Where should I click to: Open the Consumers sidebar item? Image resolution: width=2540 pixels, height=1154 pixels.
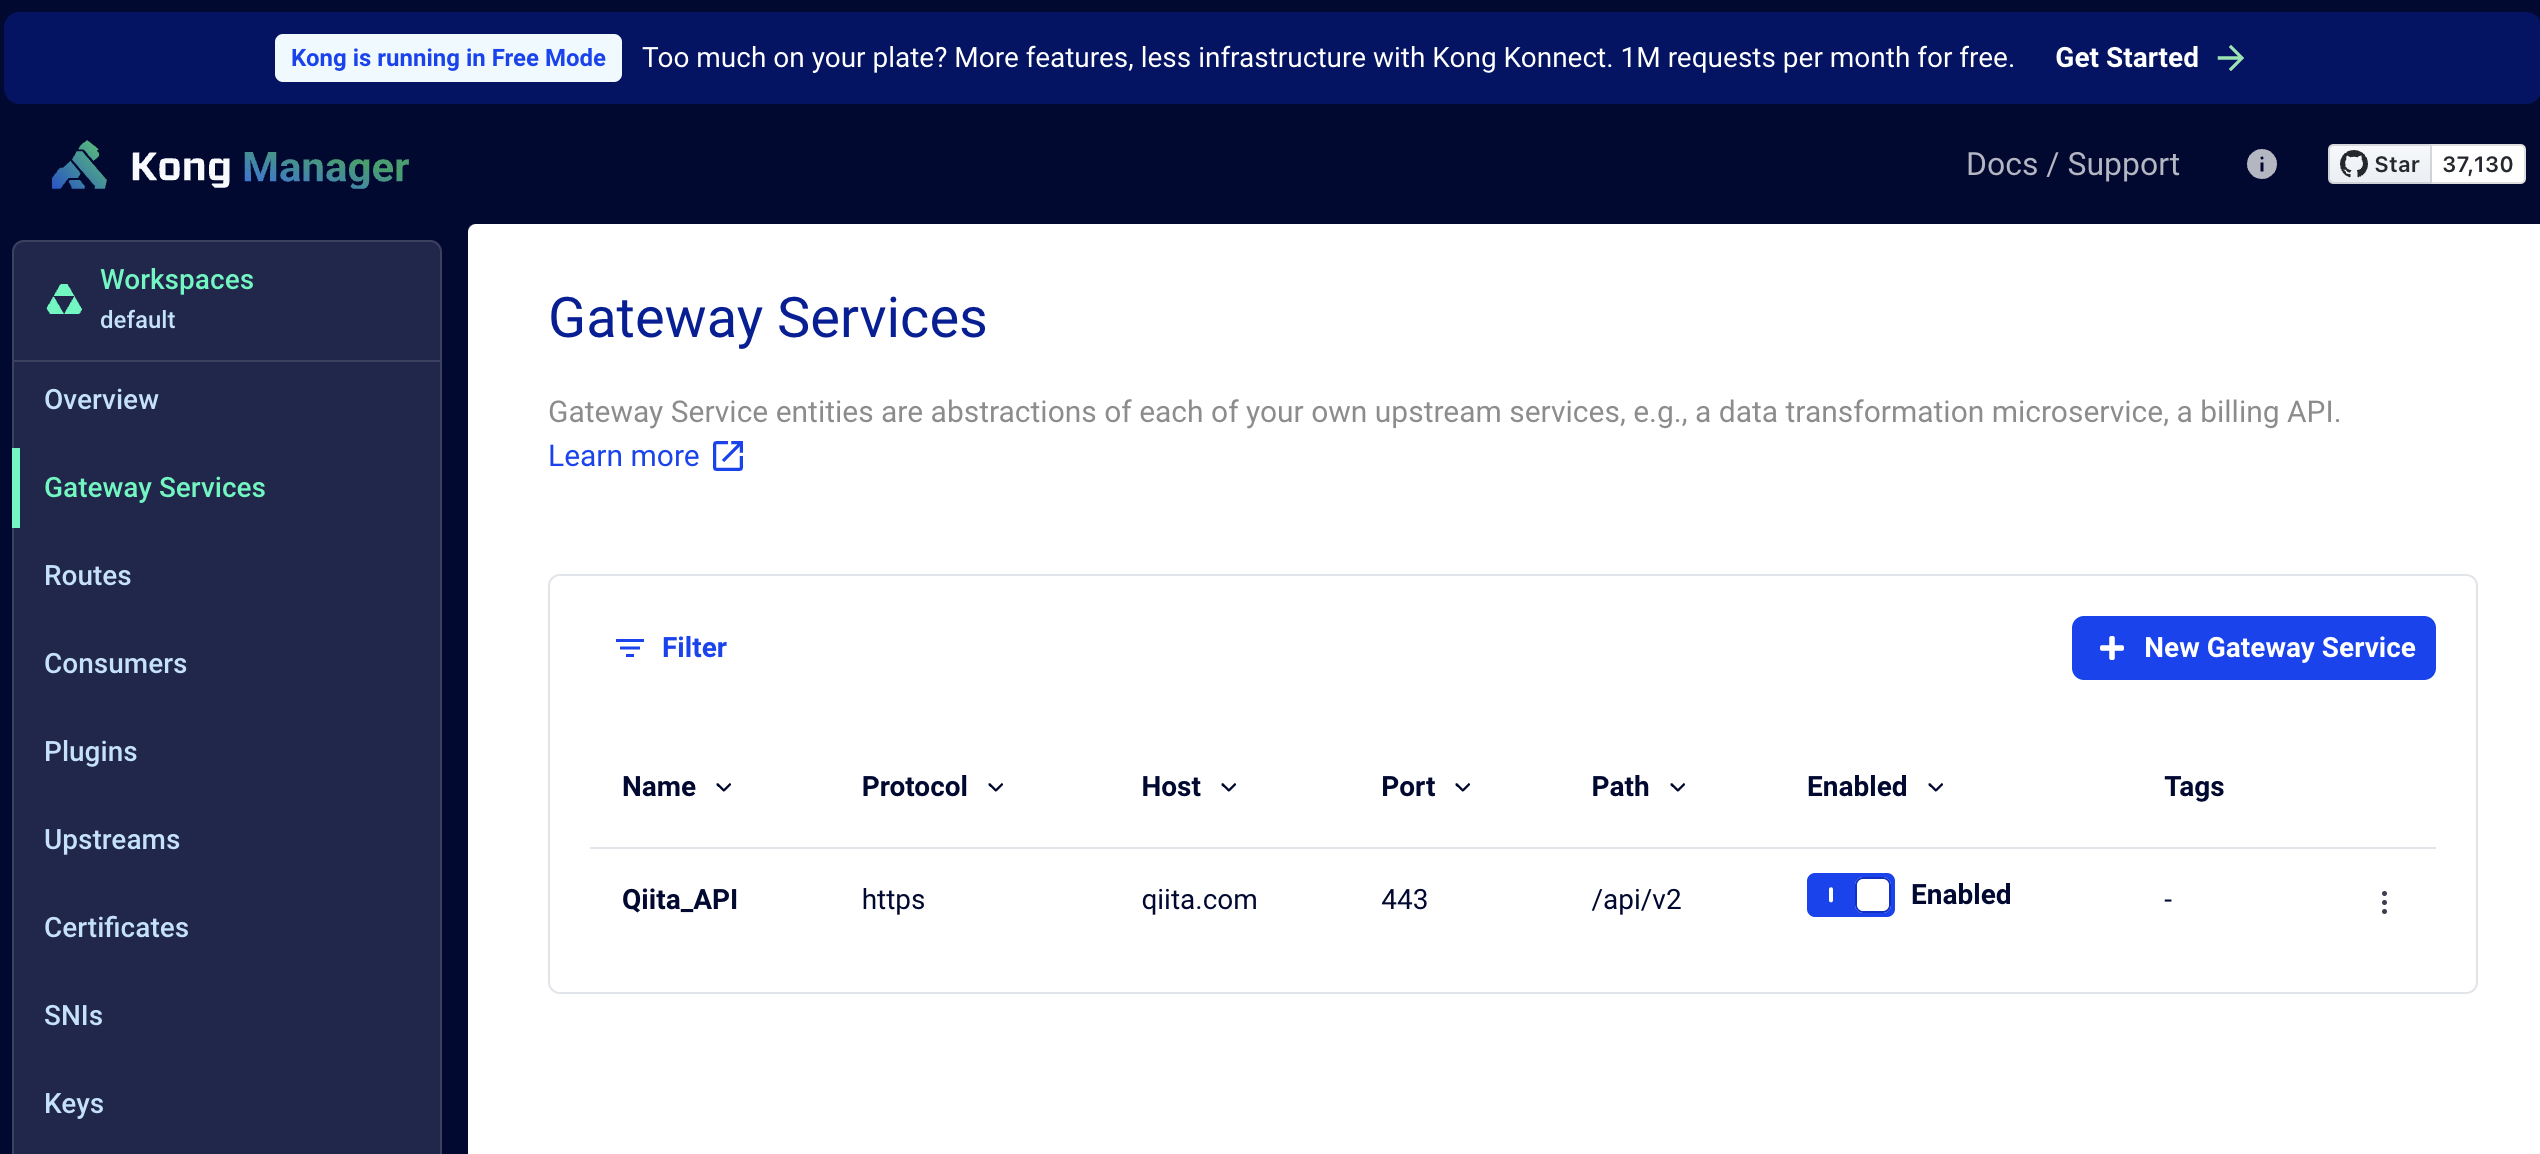tap(116, 664)
